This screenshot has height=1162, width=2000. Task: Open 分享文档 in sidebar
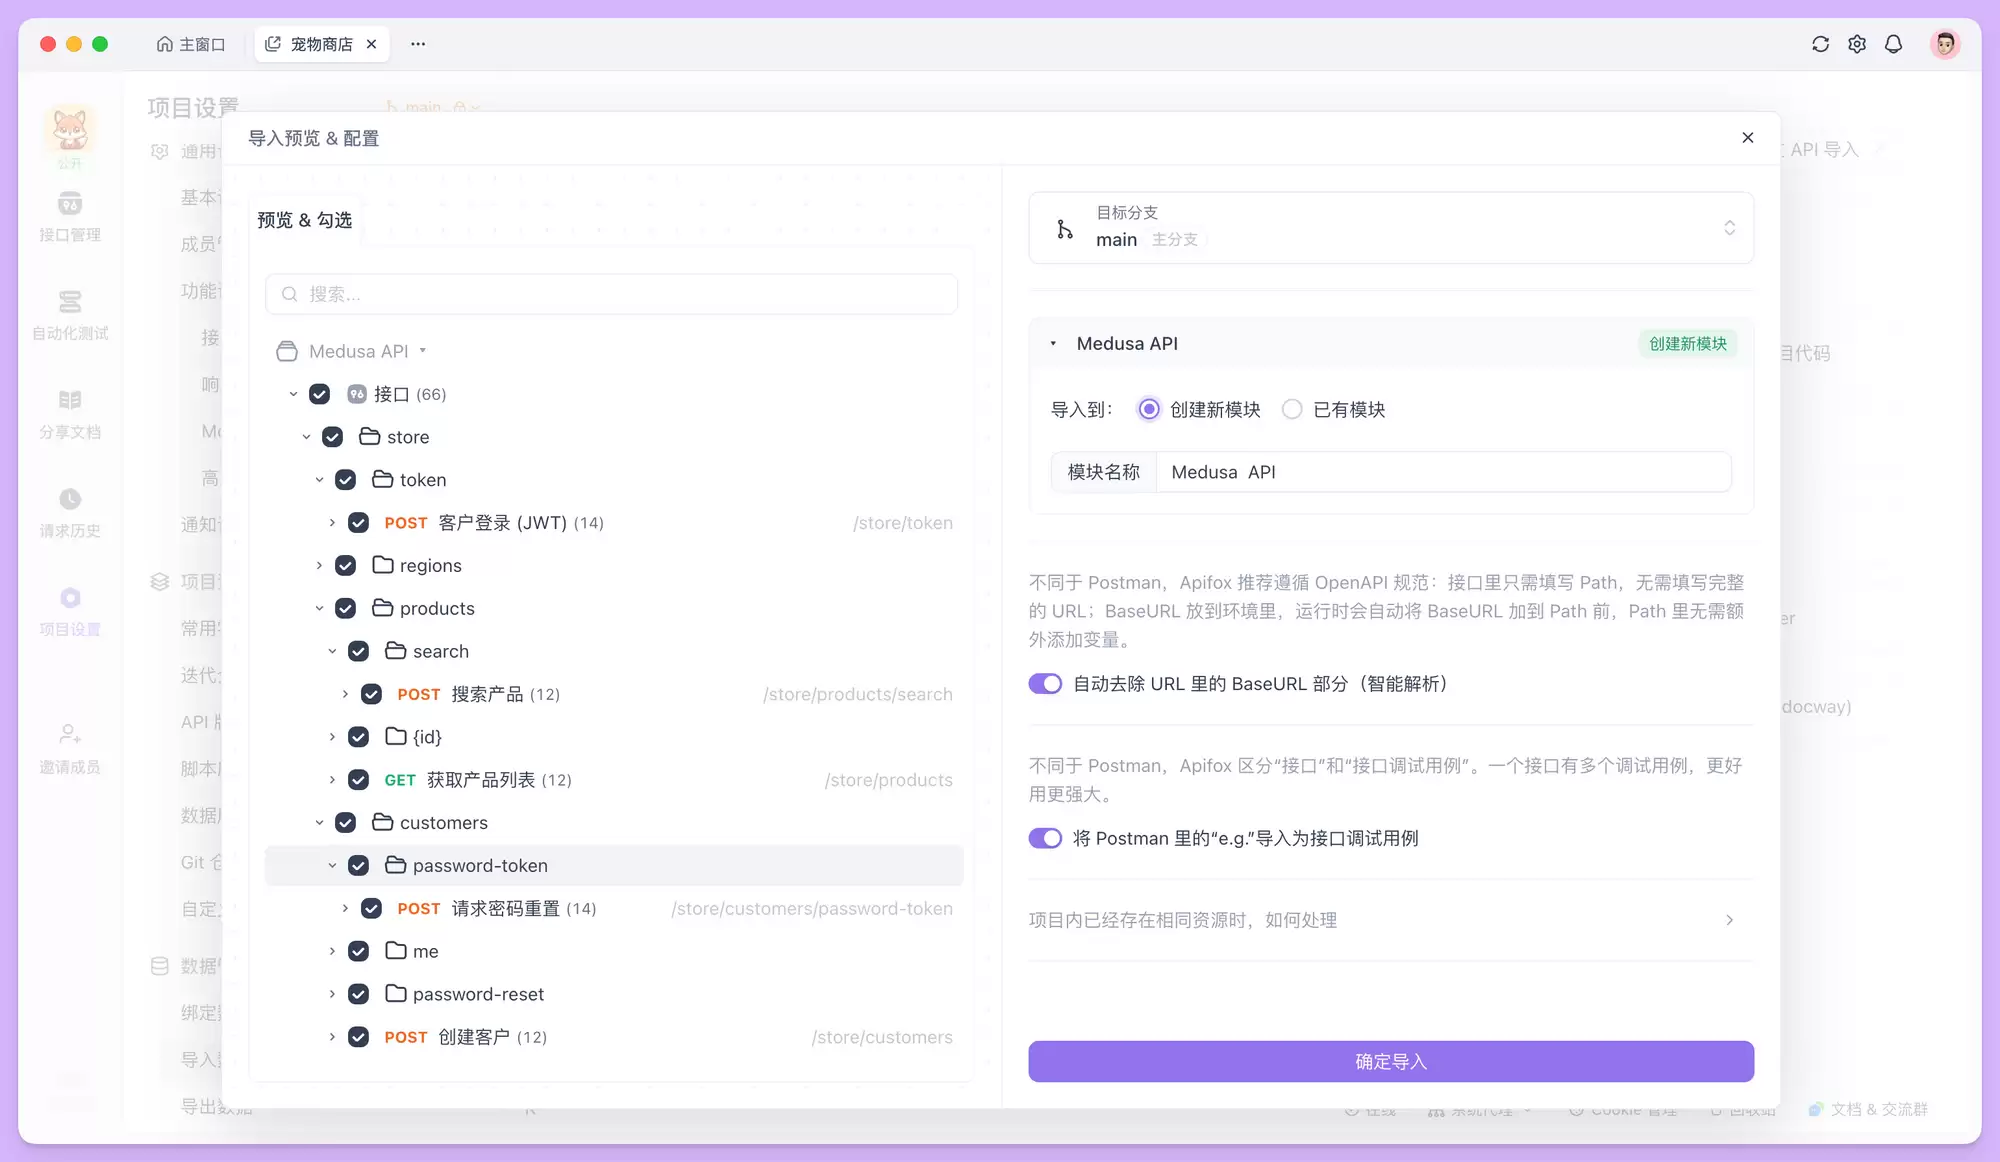[70, 414]
